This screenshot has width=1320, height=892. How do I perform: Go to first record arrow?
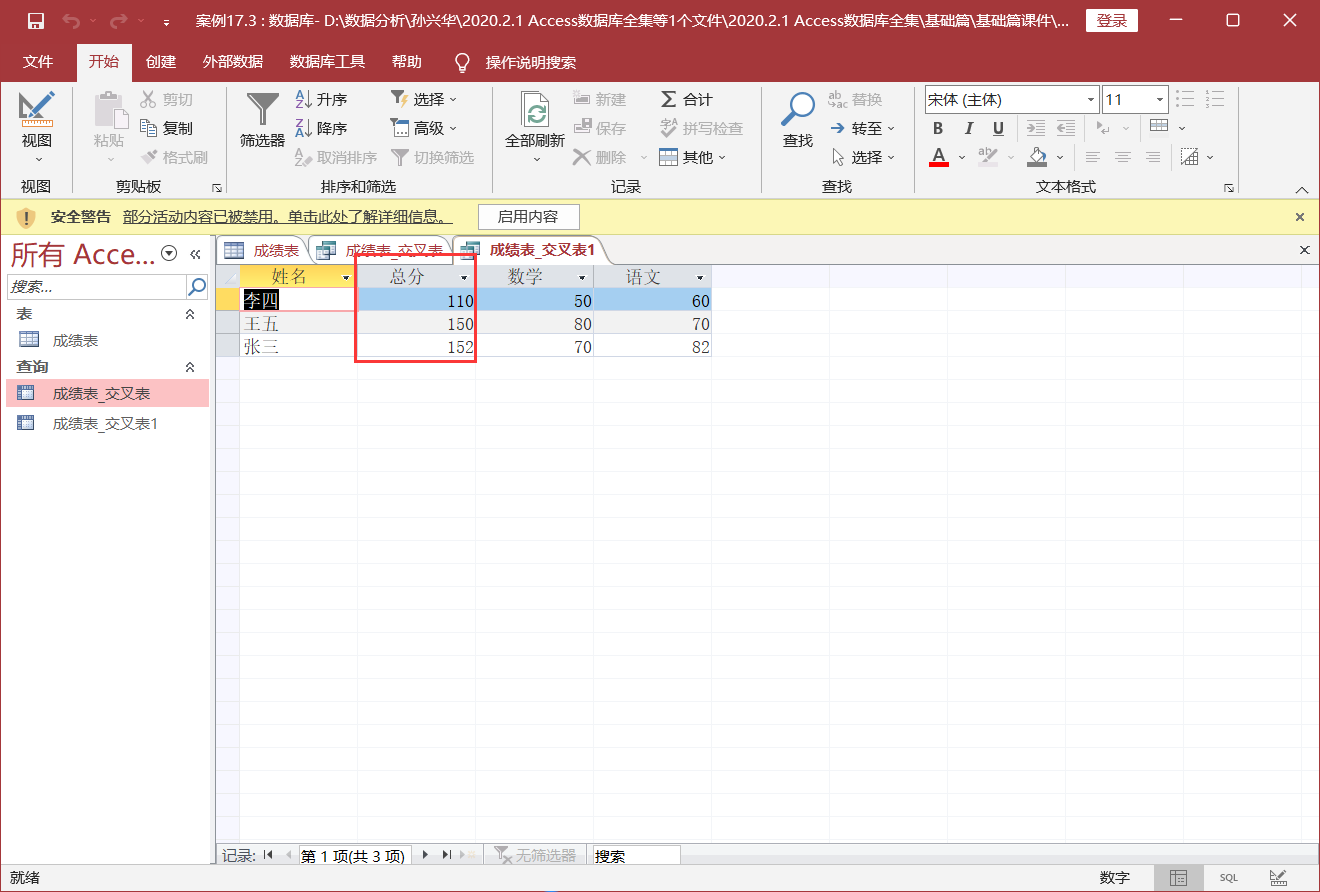tap(268, 855)
